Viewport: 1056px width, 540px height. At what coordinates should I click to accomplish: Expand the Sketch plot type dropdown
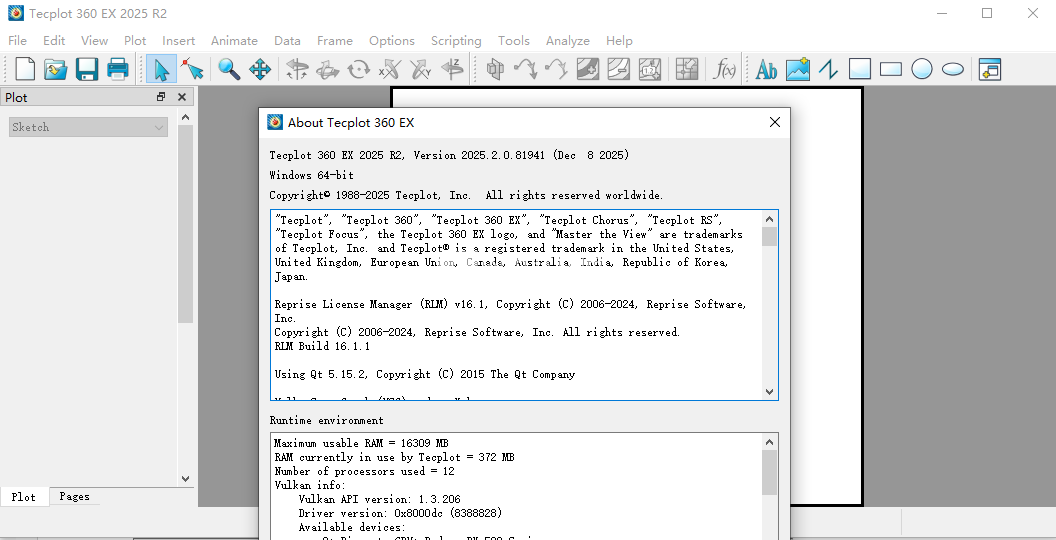[158, 127]
